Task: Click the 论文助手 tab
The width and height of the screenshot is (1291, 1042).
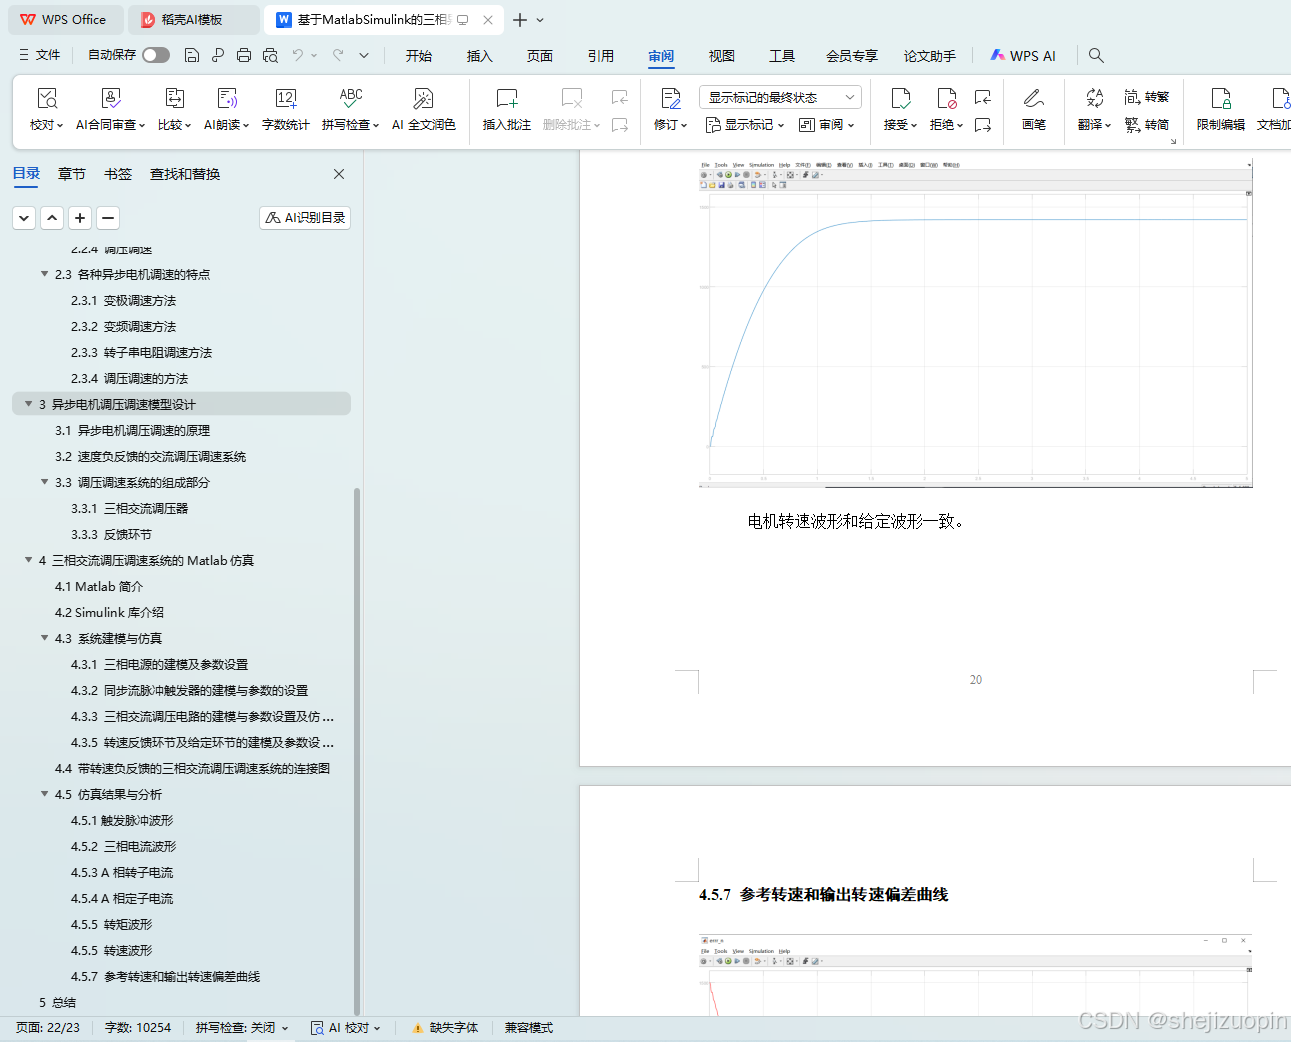Action: pyautogui.click(x=930, y=56)
